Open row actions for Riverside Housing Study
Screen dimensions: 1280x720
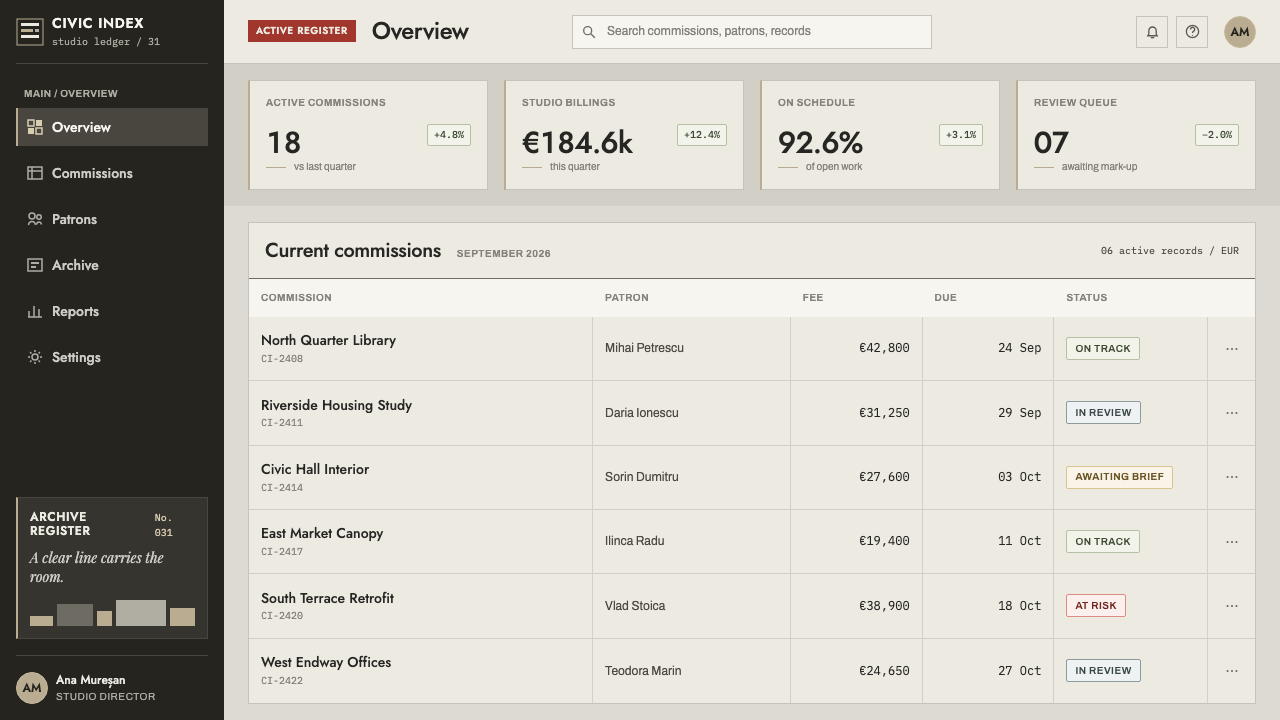(x=1232, y=413)
